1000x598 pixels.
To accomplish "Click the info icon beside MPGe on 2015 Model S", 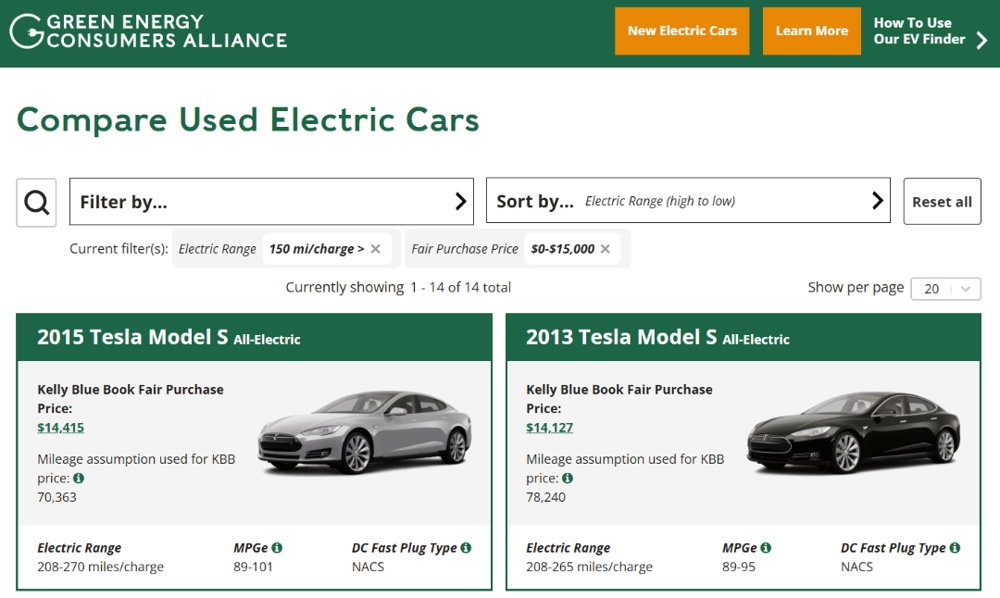I will (x=275, y=547).
